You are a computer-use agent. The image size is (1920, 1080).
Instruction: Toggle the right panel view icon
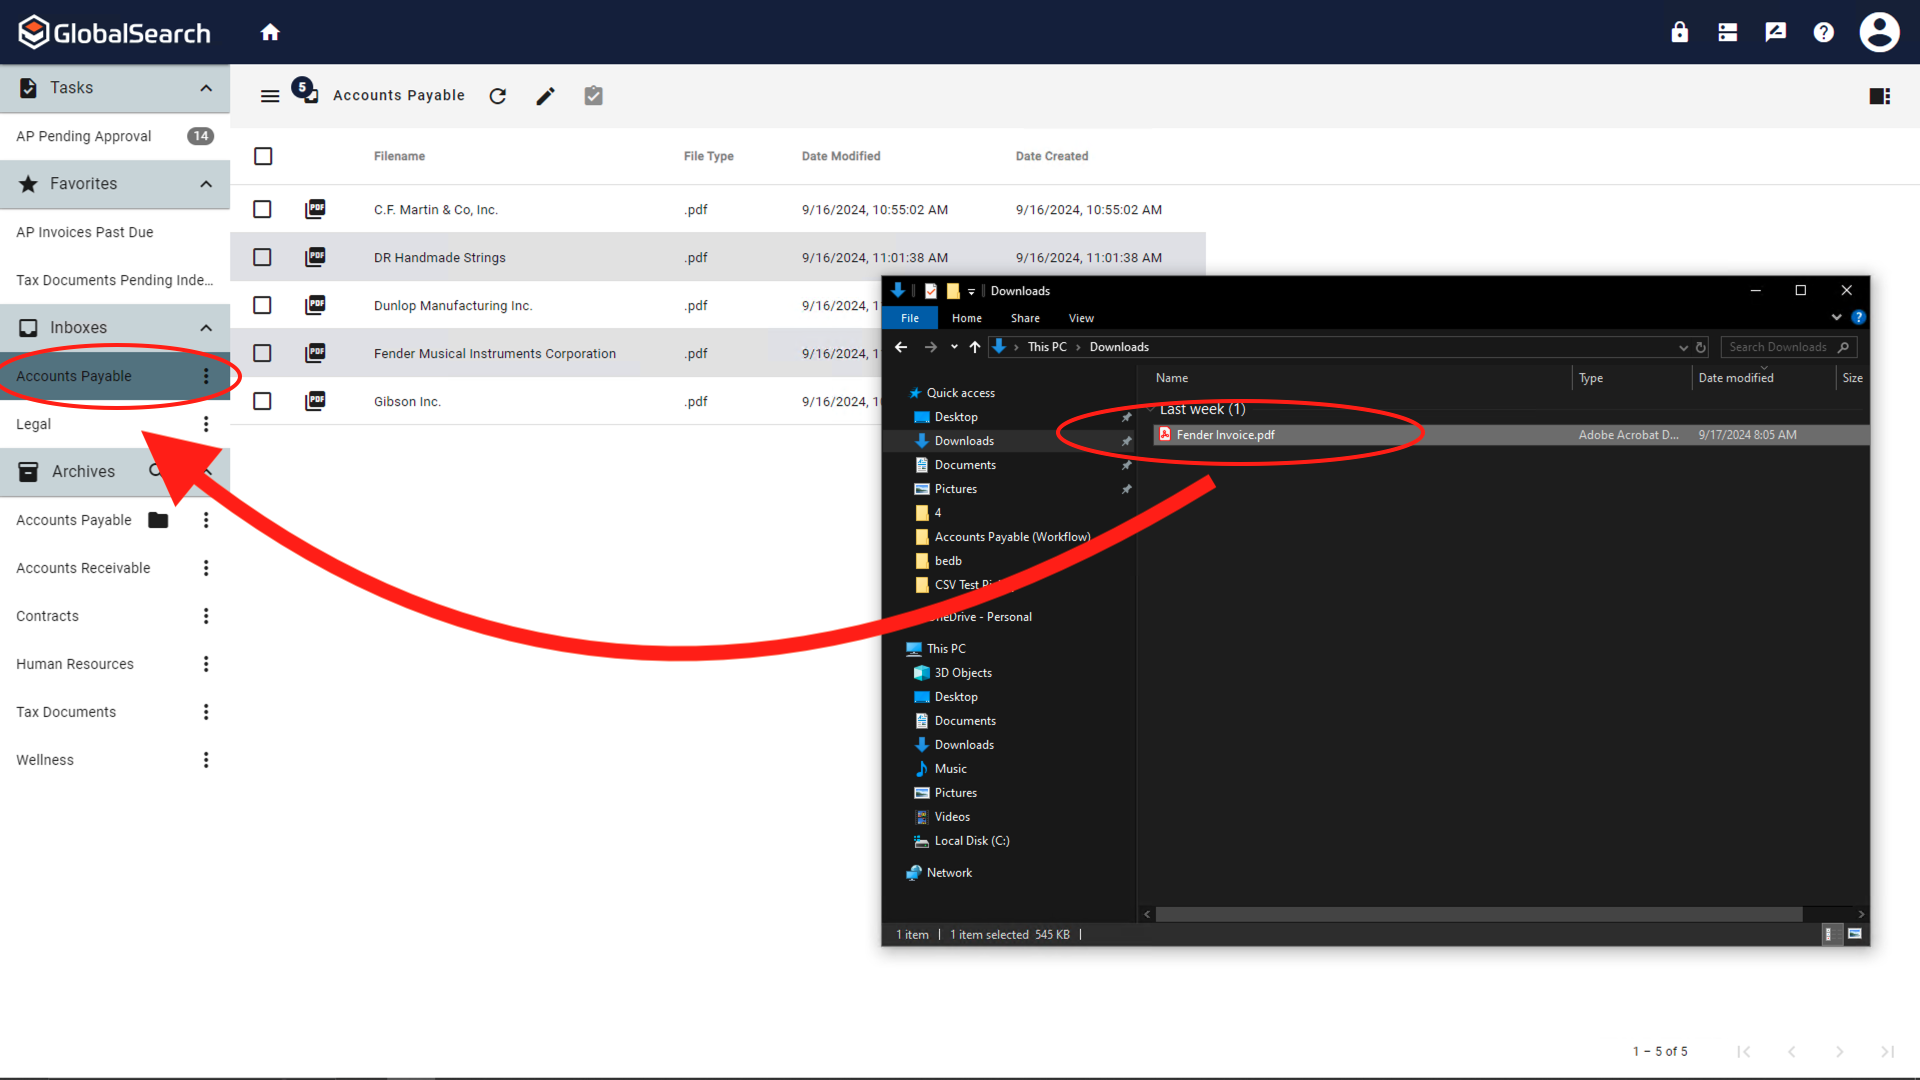[x=1879, y=96]
